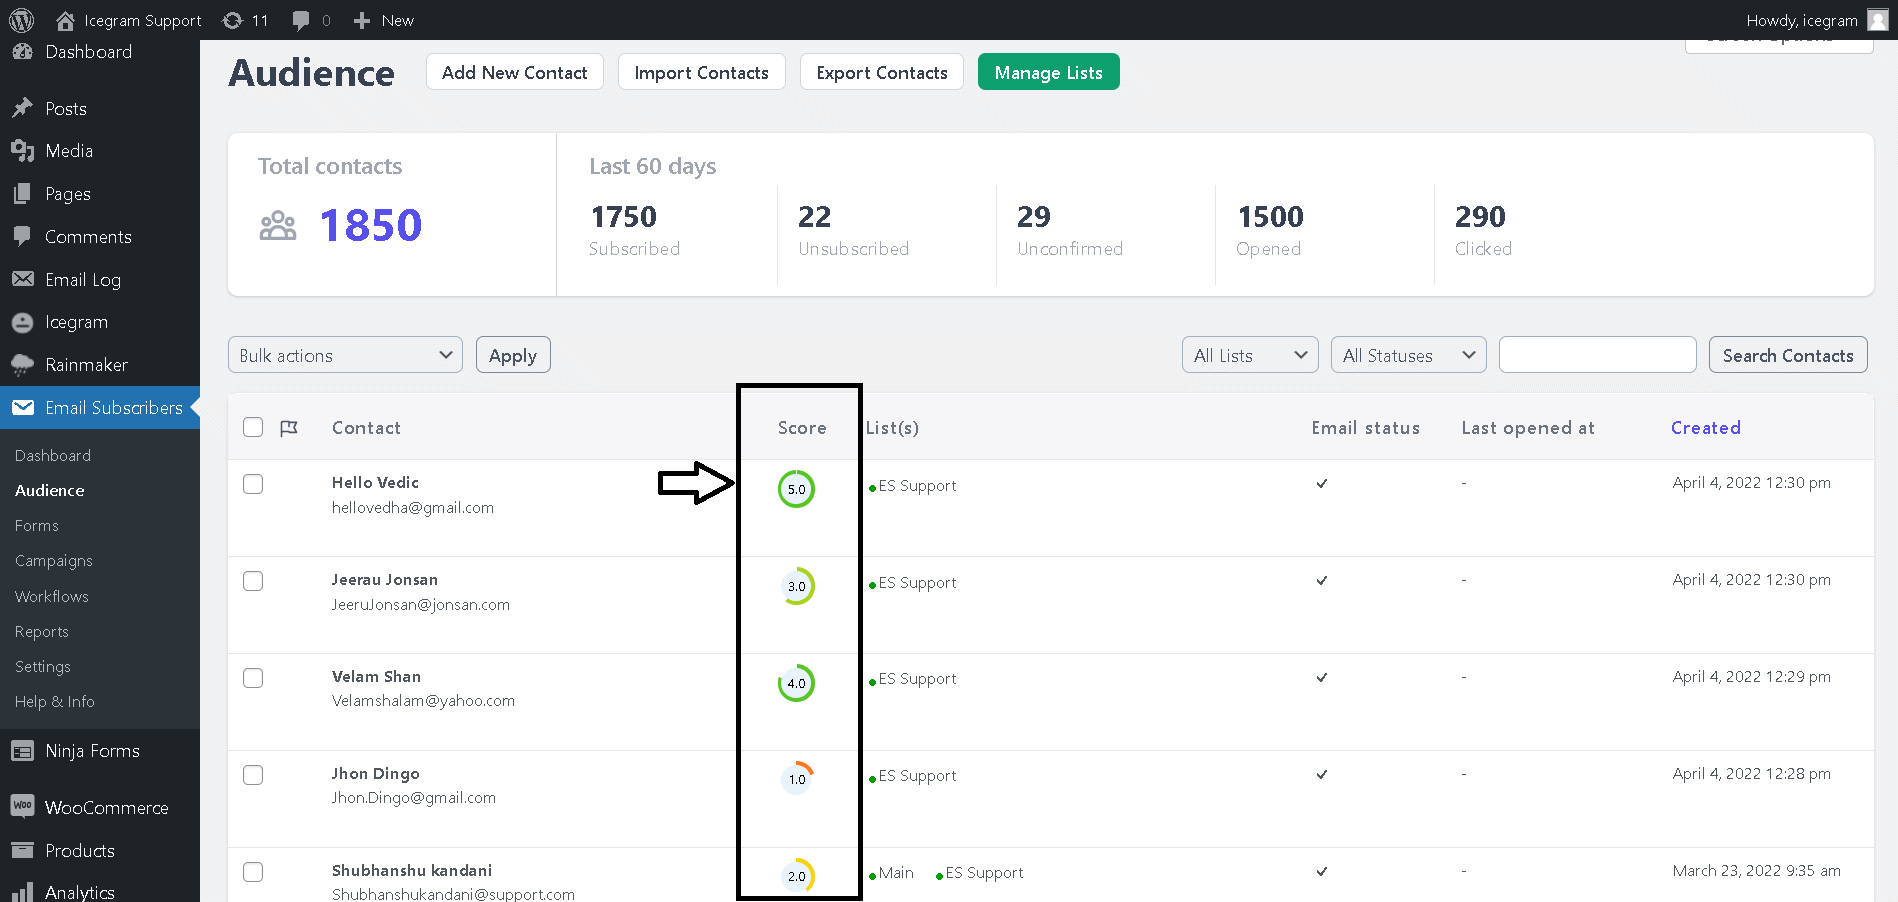Click the Score column header
Image resolution: width=1898 pixels, height=902 pixels.
[802, 427]
